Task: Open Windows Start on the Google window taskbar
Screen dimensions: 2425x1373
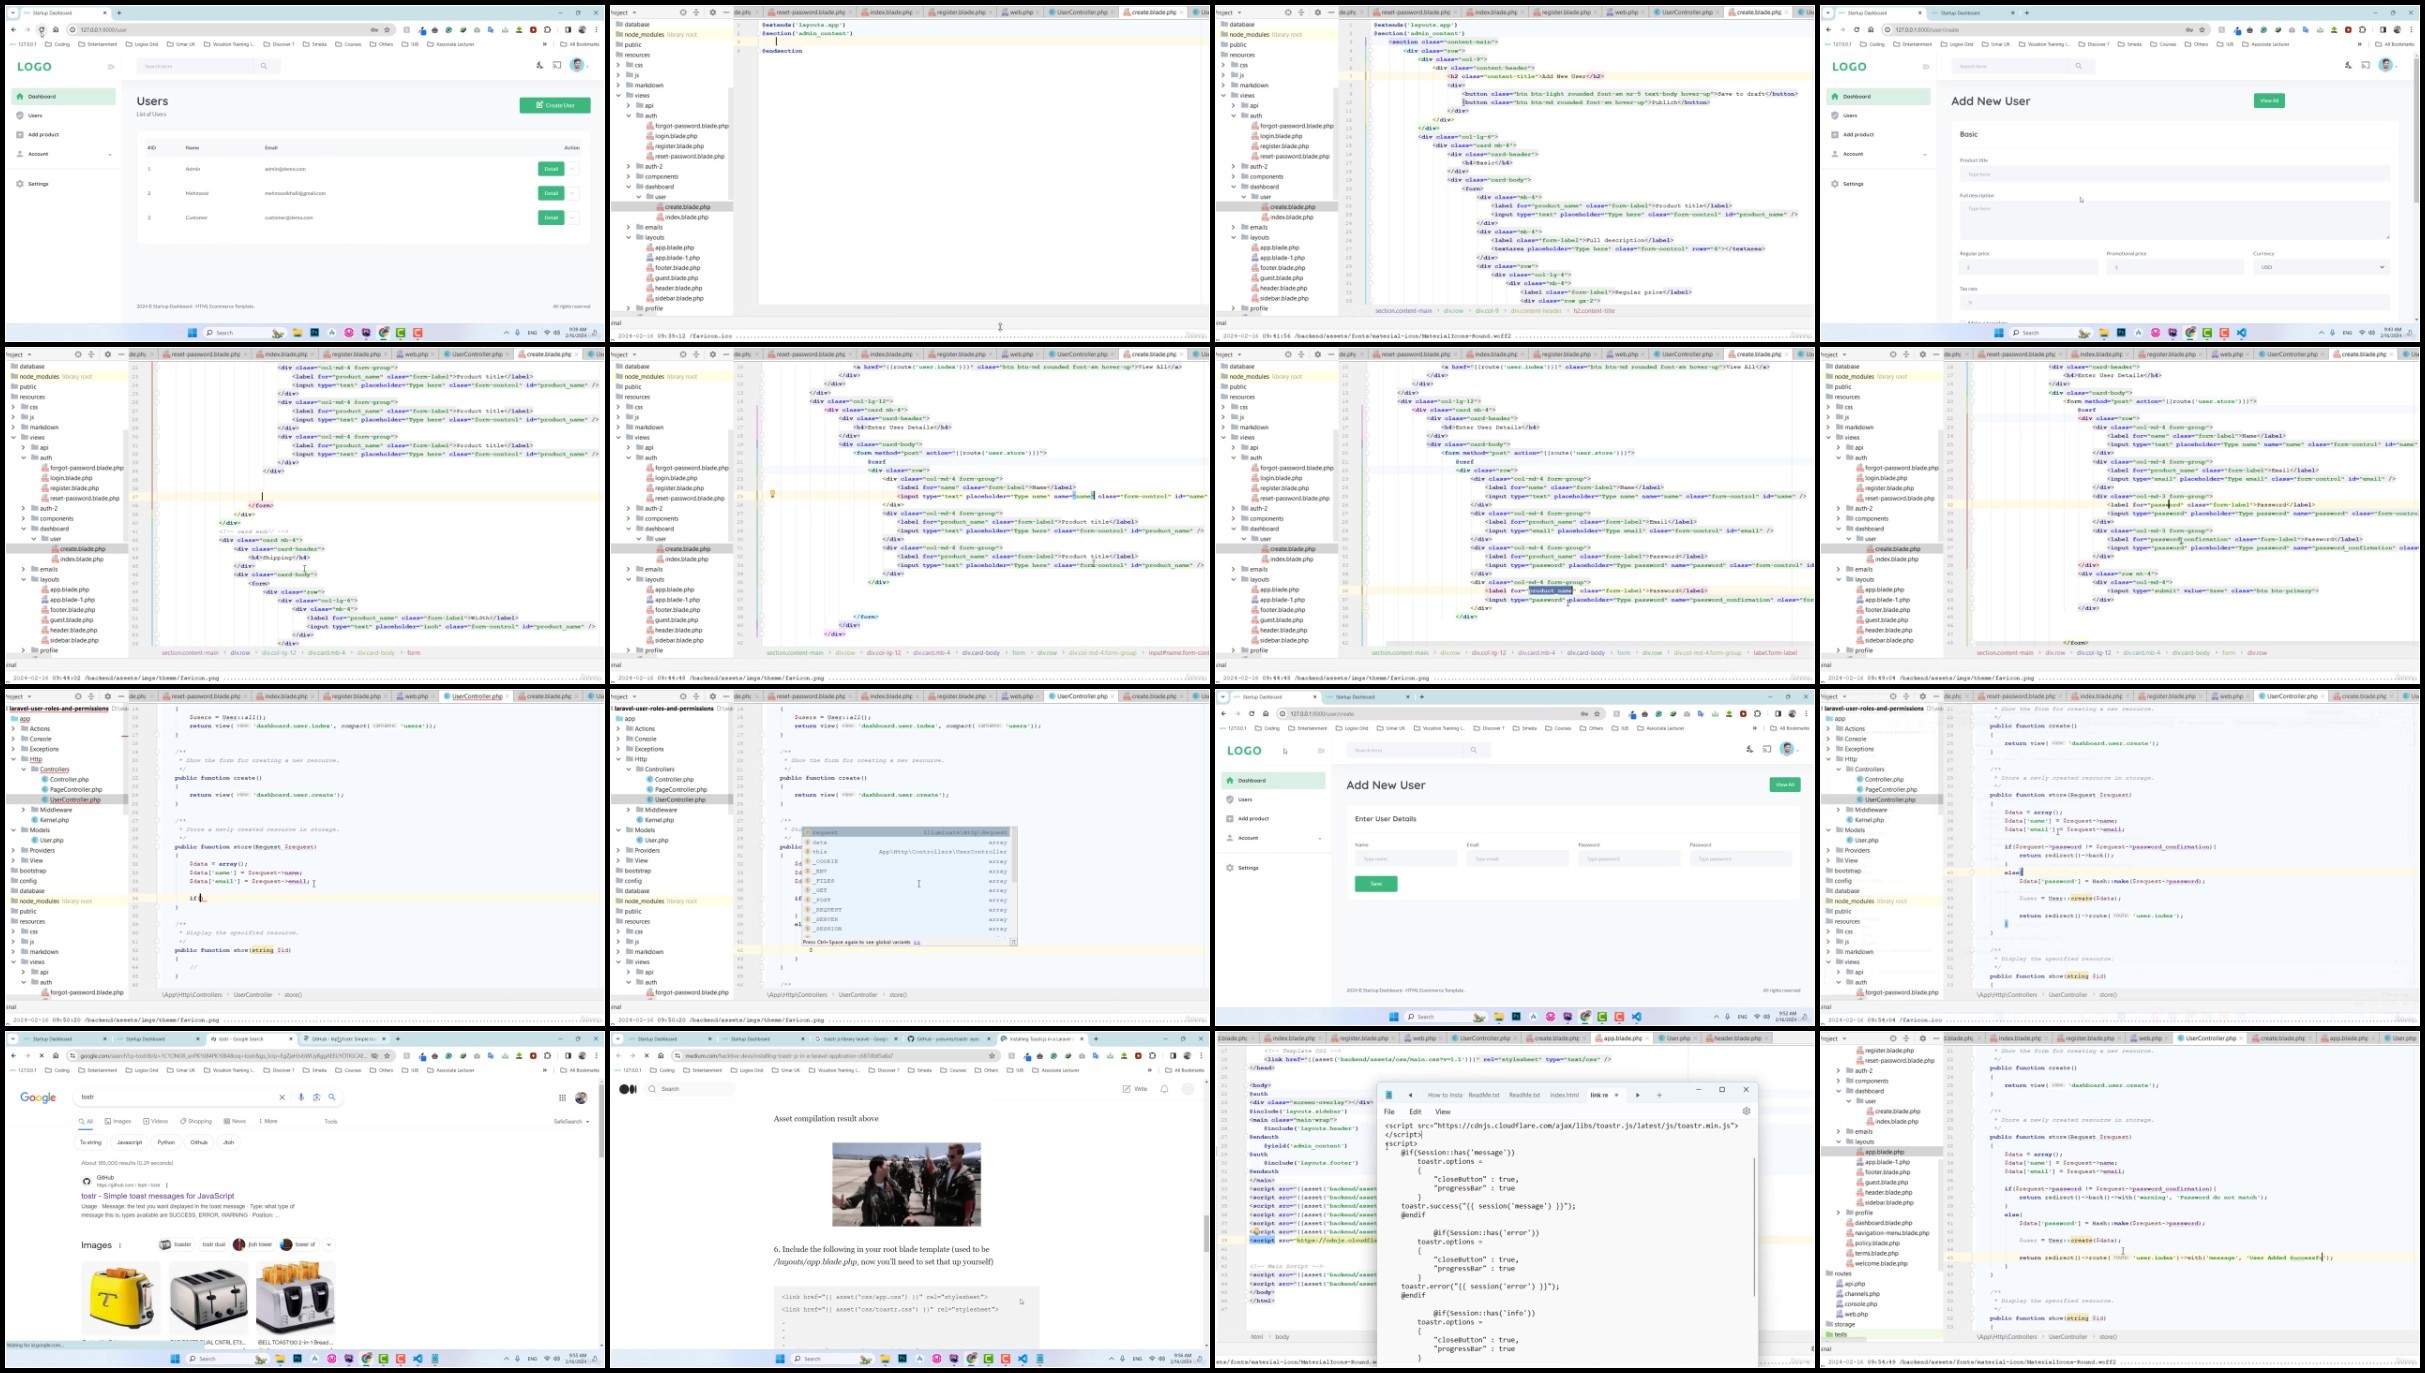Action: tap(175, 1358)
